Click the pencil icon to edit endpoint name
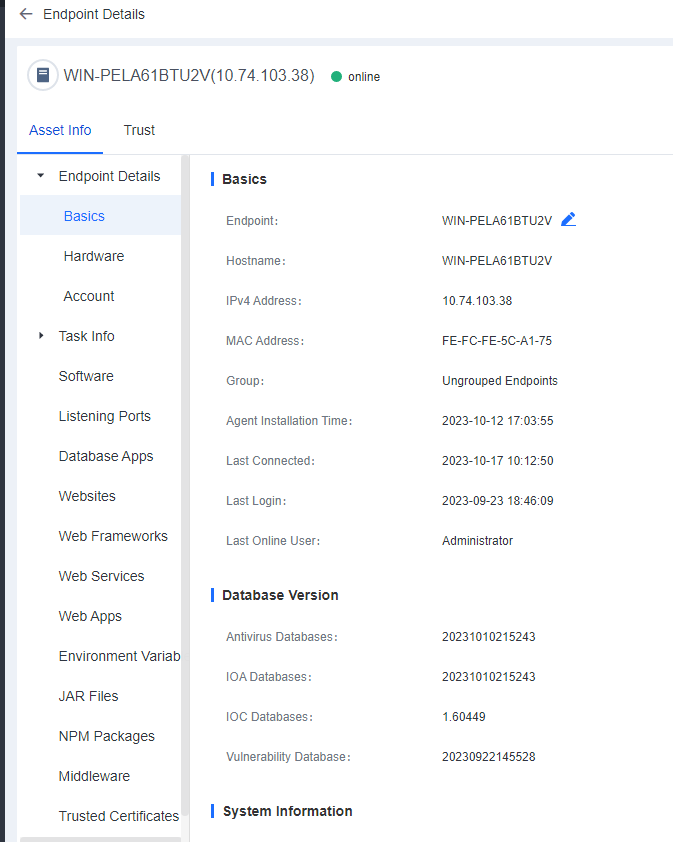 tap(568, 220)
